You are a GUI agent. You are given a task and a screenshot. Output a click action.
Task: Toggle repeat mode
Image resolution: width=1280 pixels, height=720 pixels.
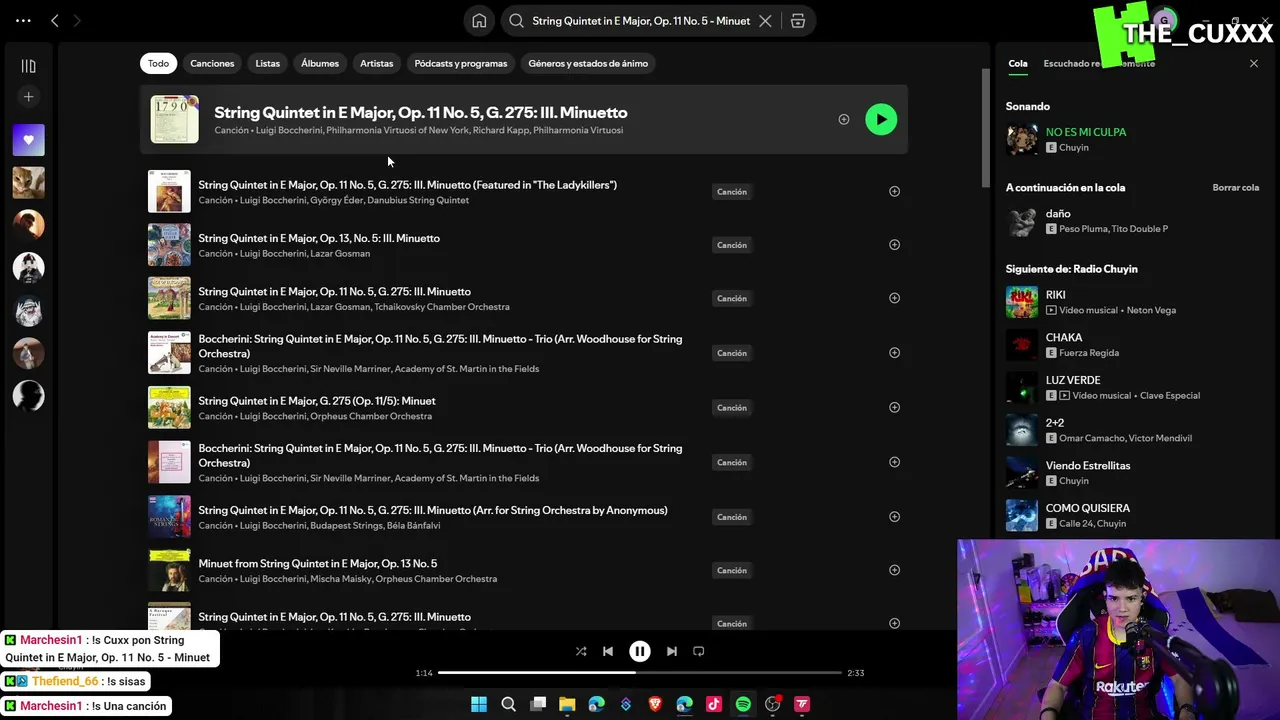[x=699, y=651]
